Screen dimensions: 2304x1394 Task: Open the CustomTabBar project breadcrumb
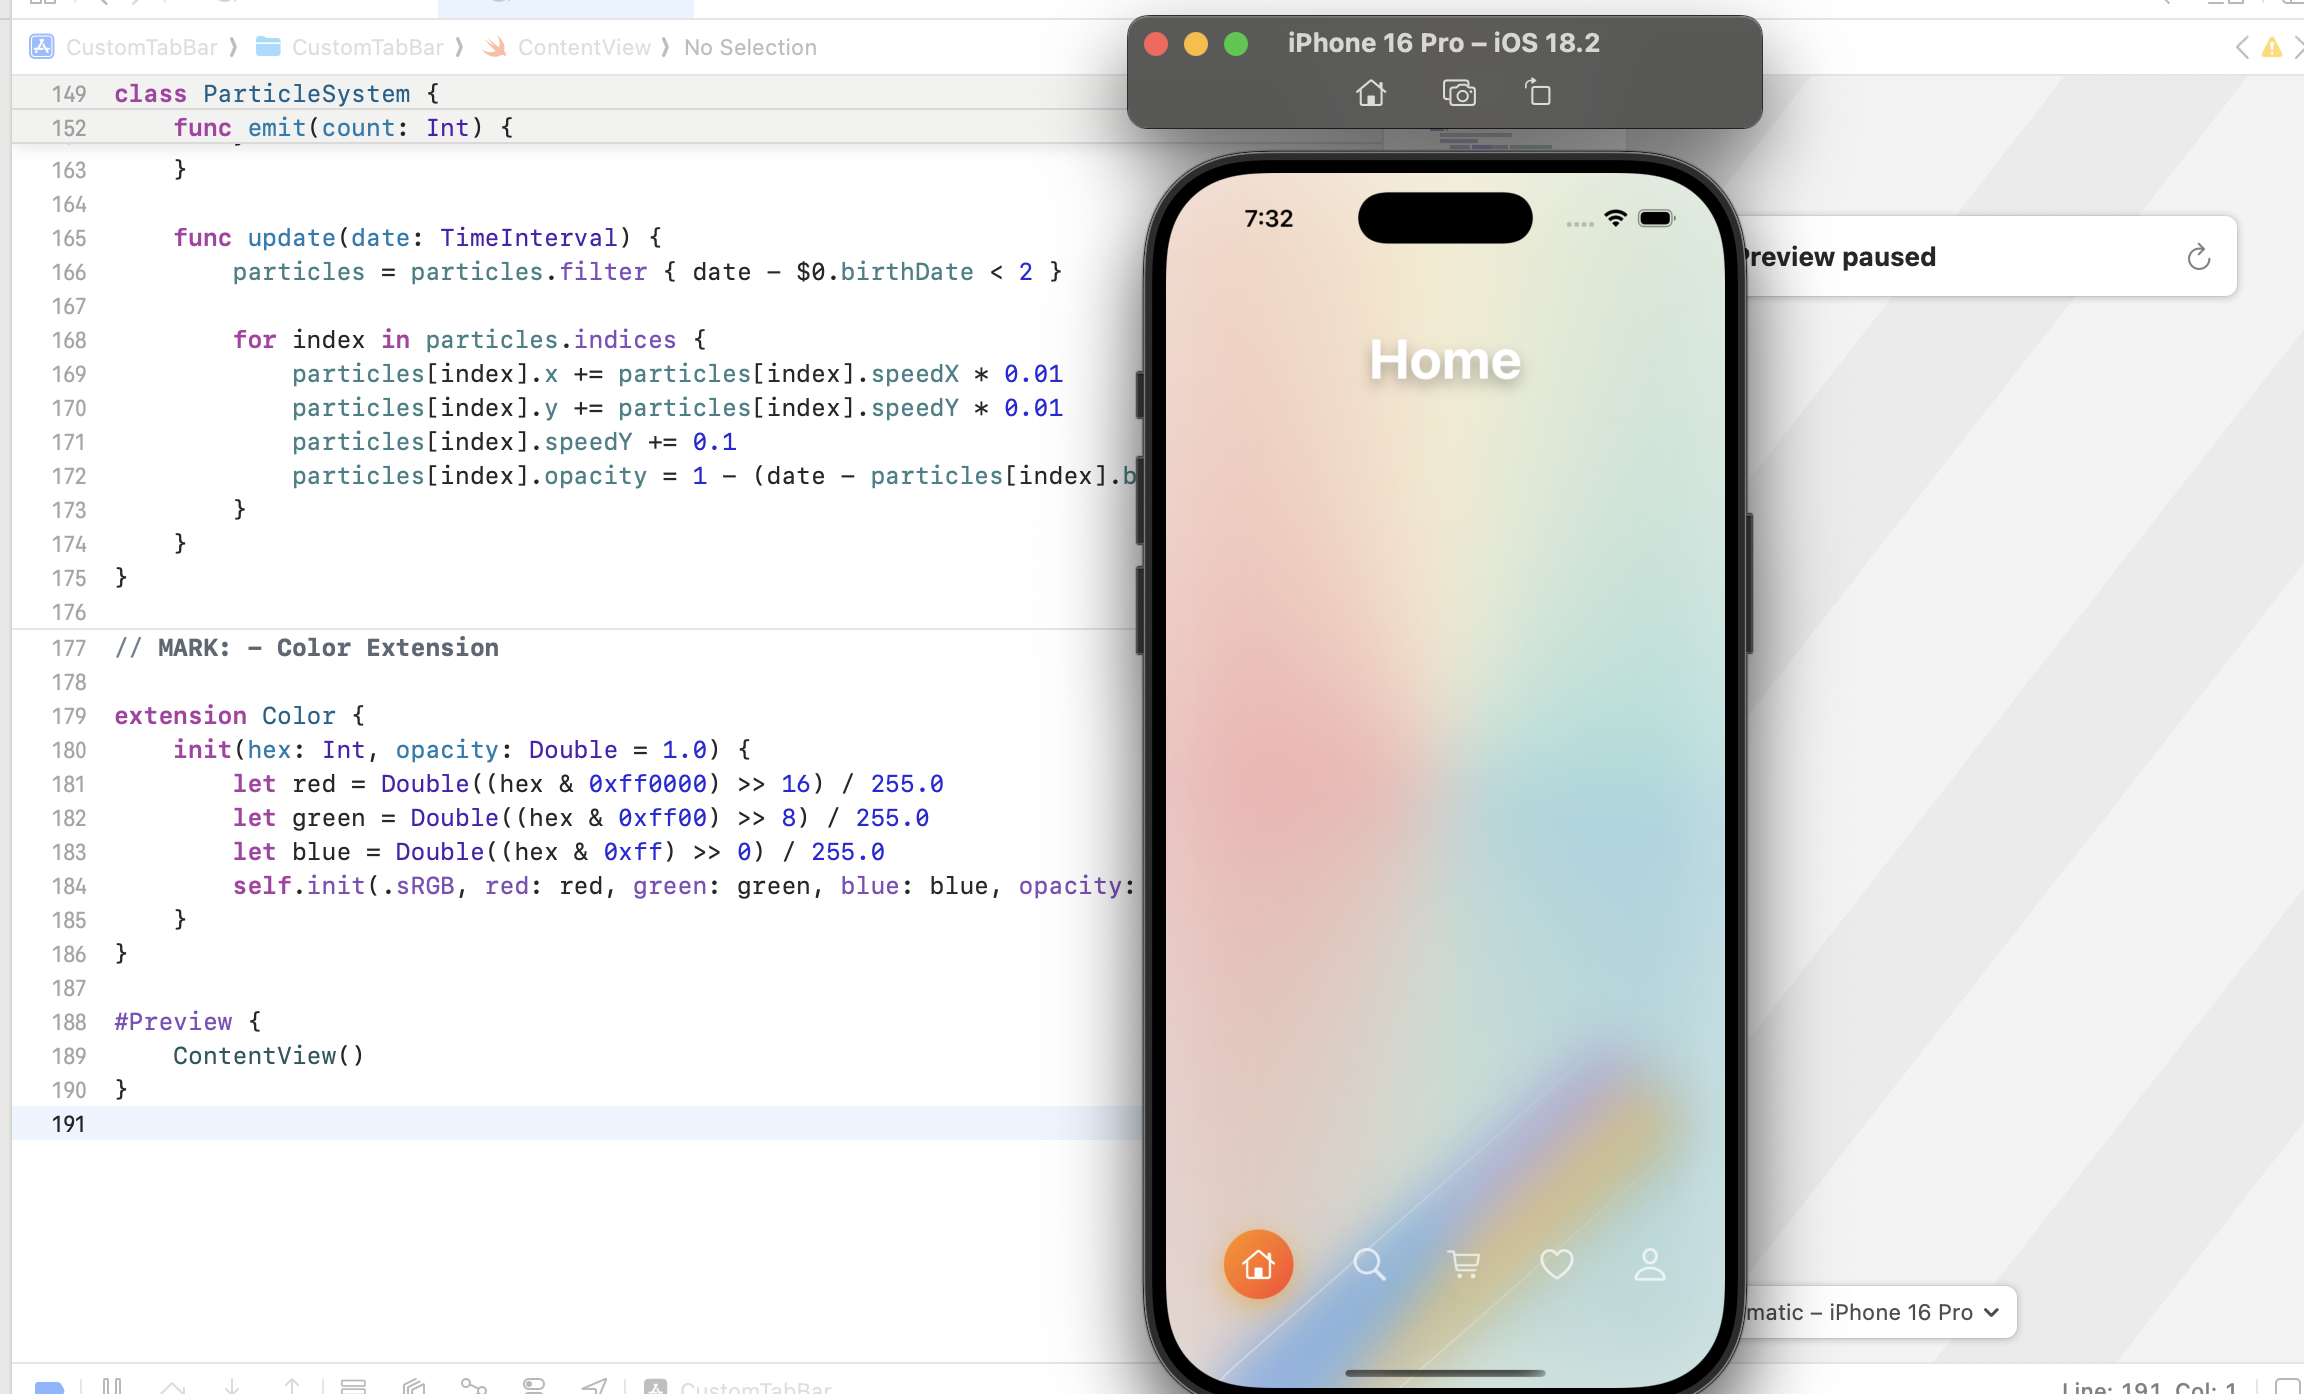[x=140, y=47]
